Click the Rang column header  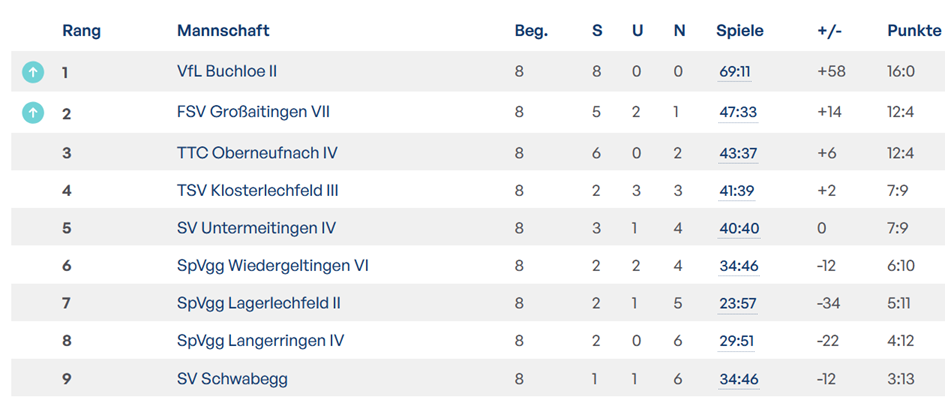(82, 31)
